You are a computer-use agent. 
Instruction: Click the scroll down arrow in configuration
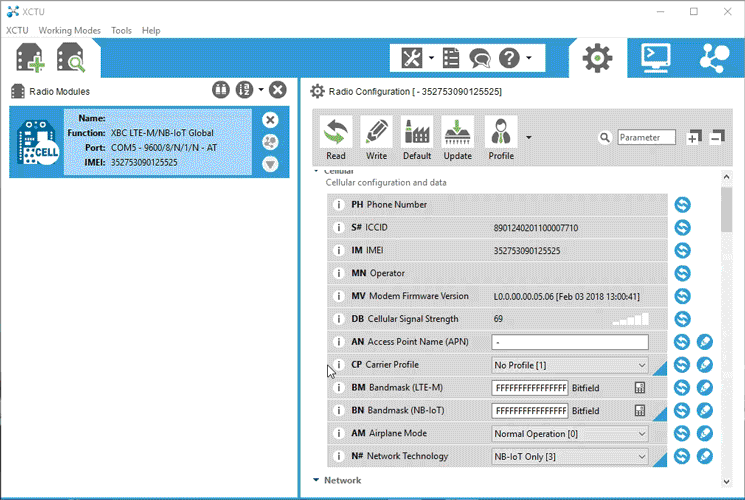tap(726, 481)
